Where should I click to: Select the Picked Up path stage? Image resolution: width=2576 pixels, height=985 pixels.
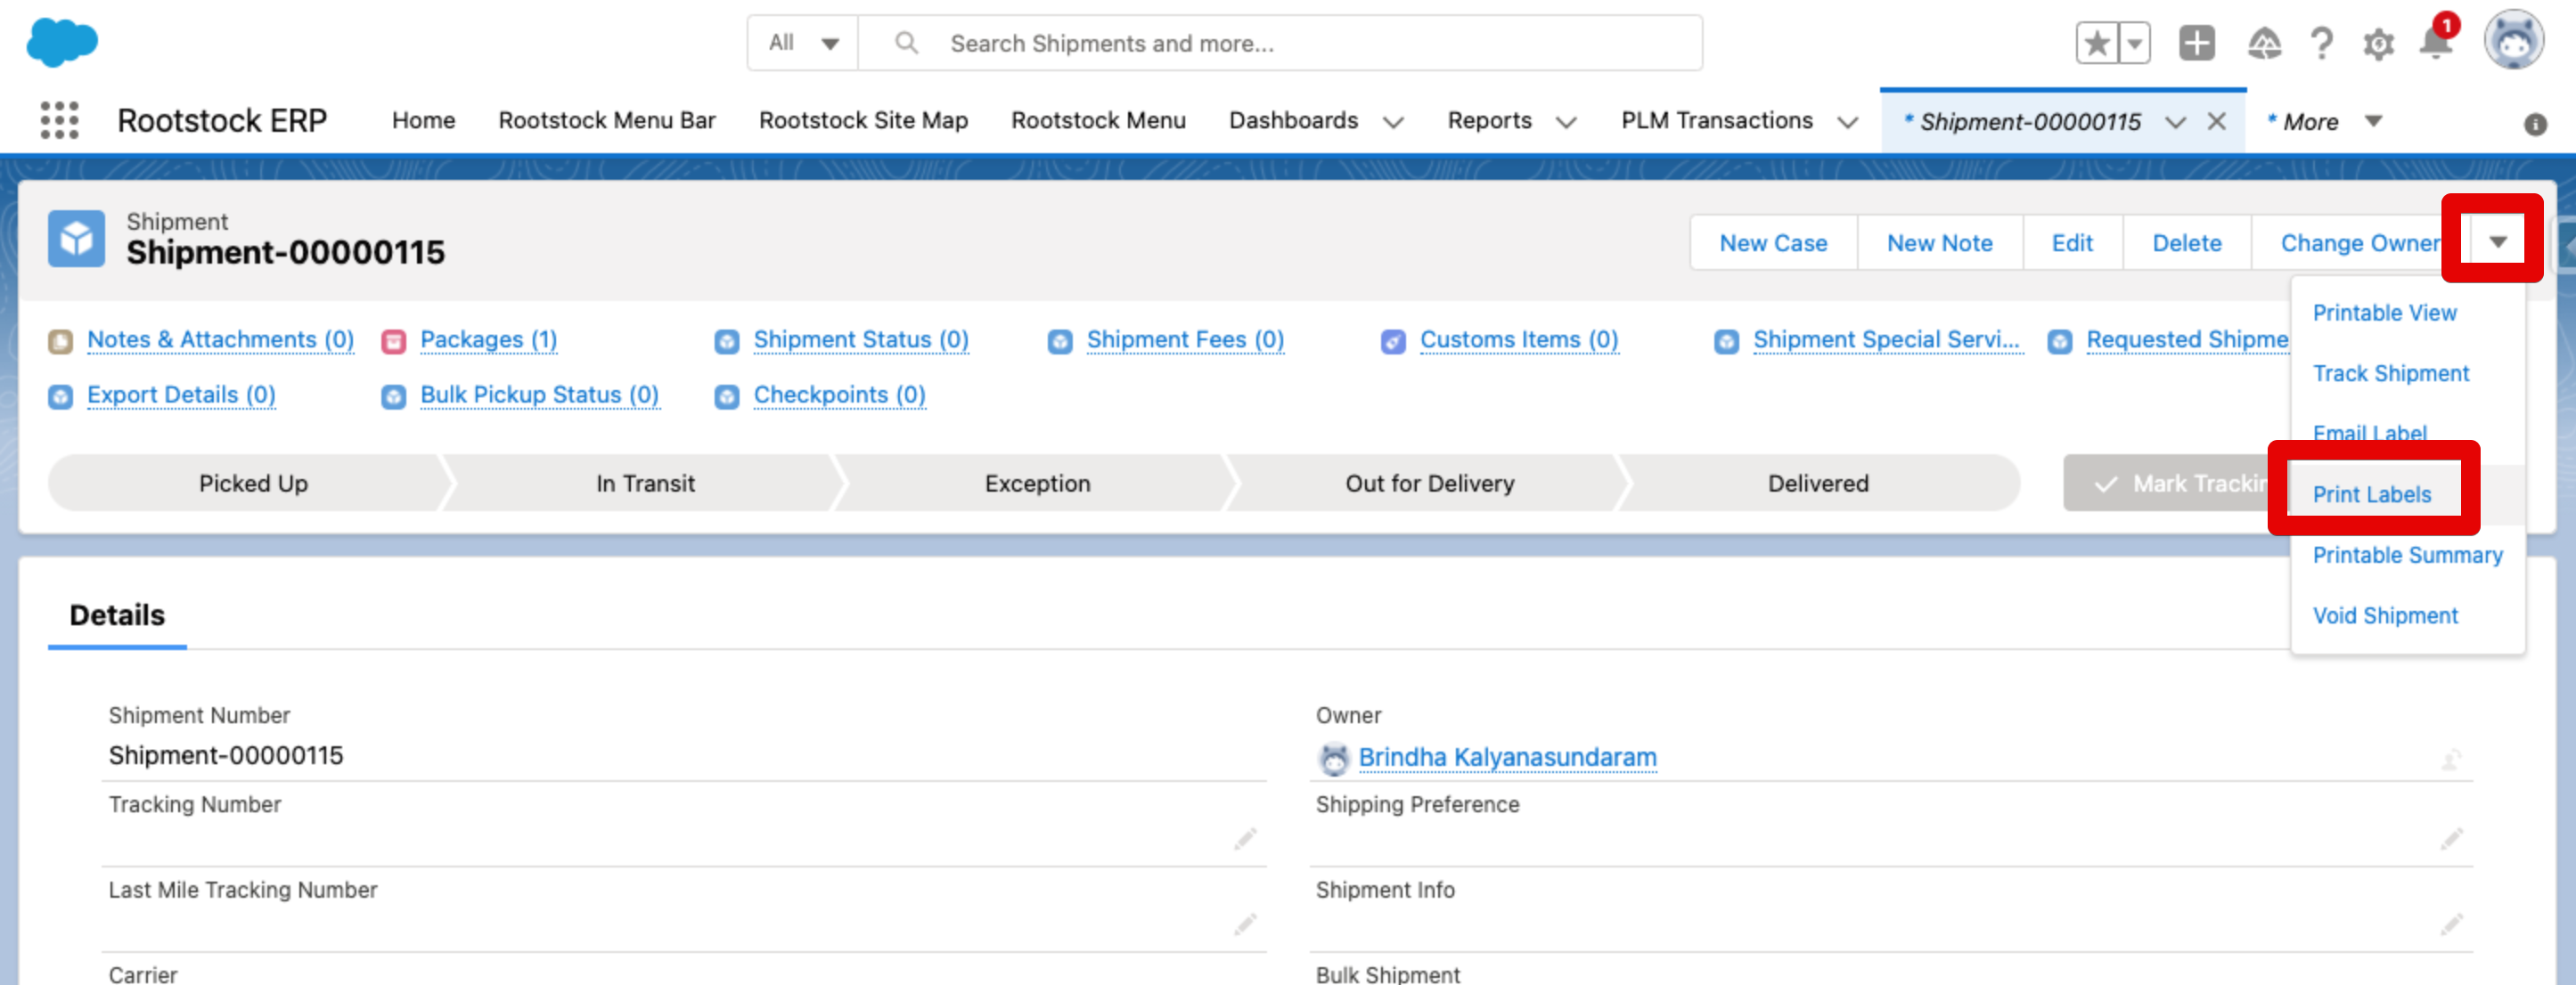(x=253, y=484)
